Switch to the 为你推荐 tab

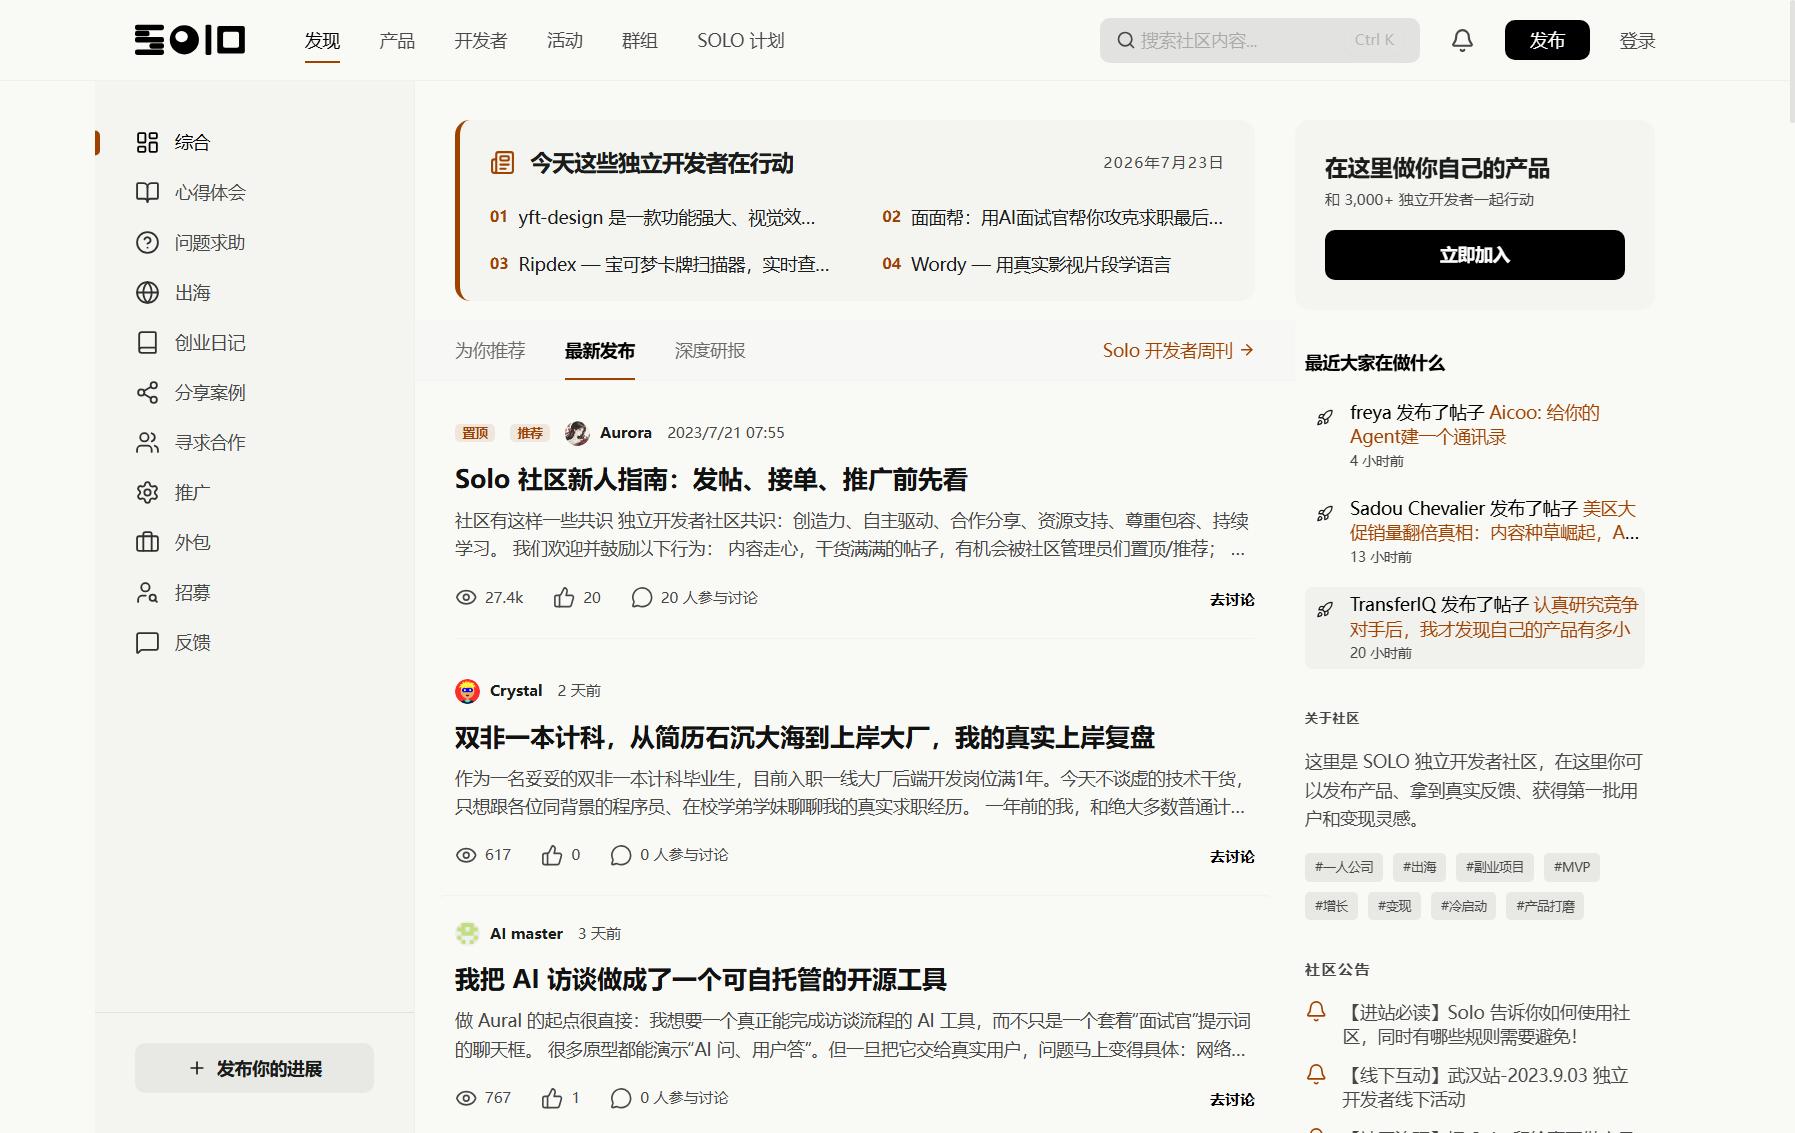pos(490,350)
